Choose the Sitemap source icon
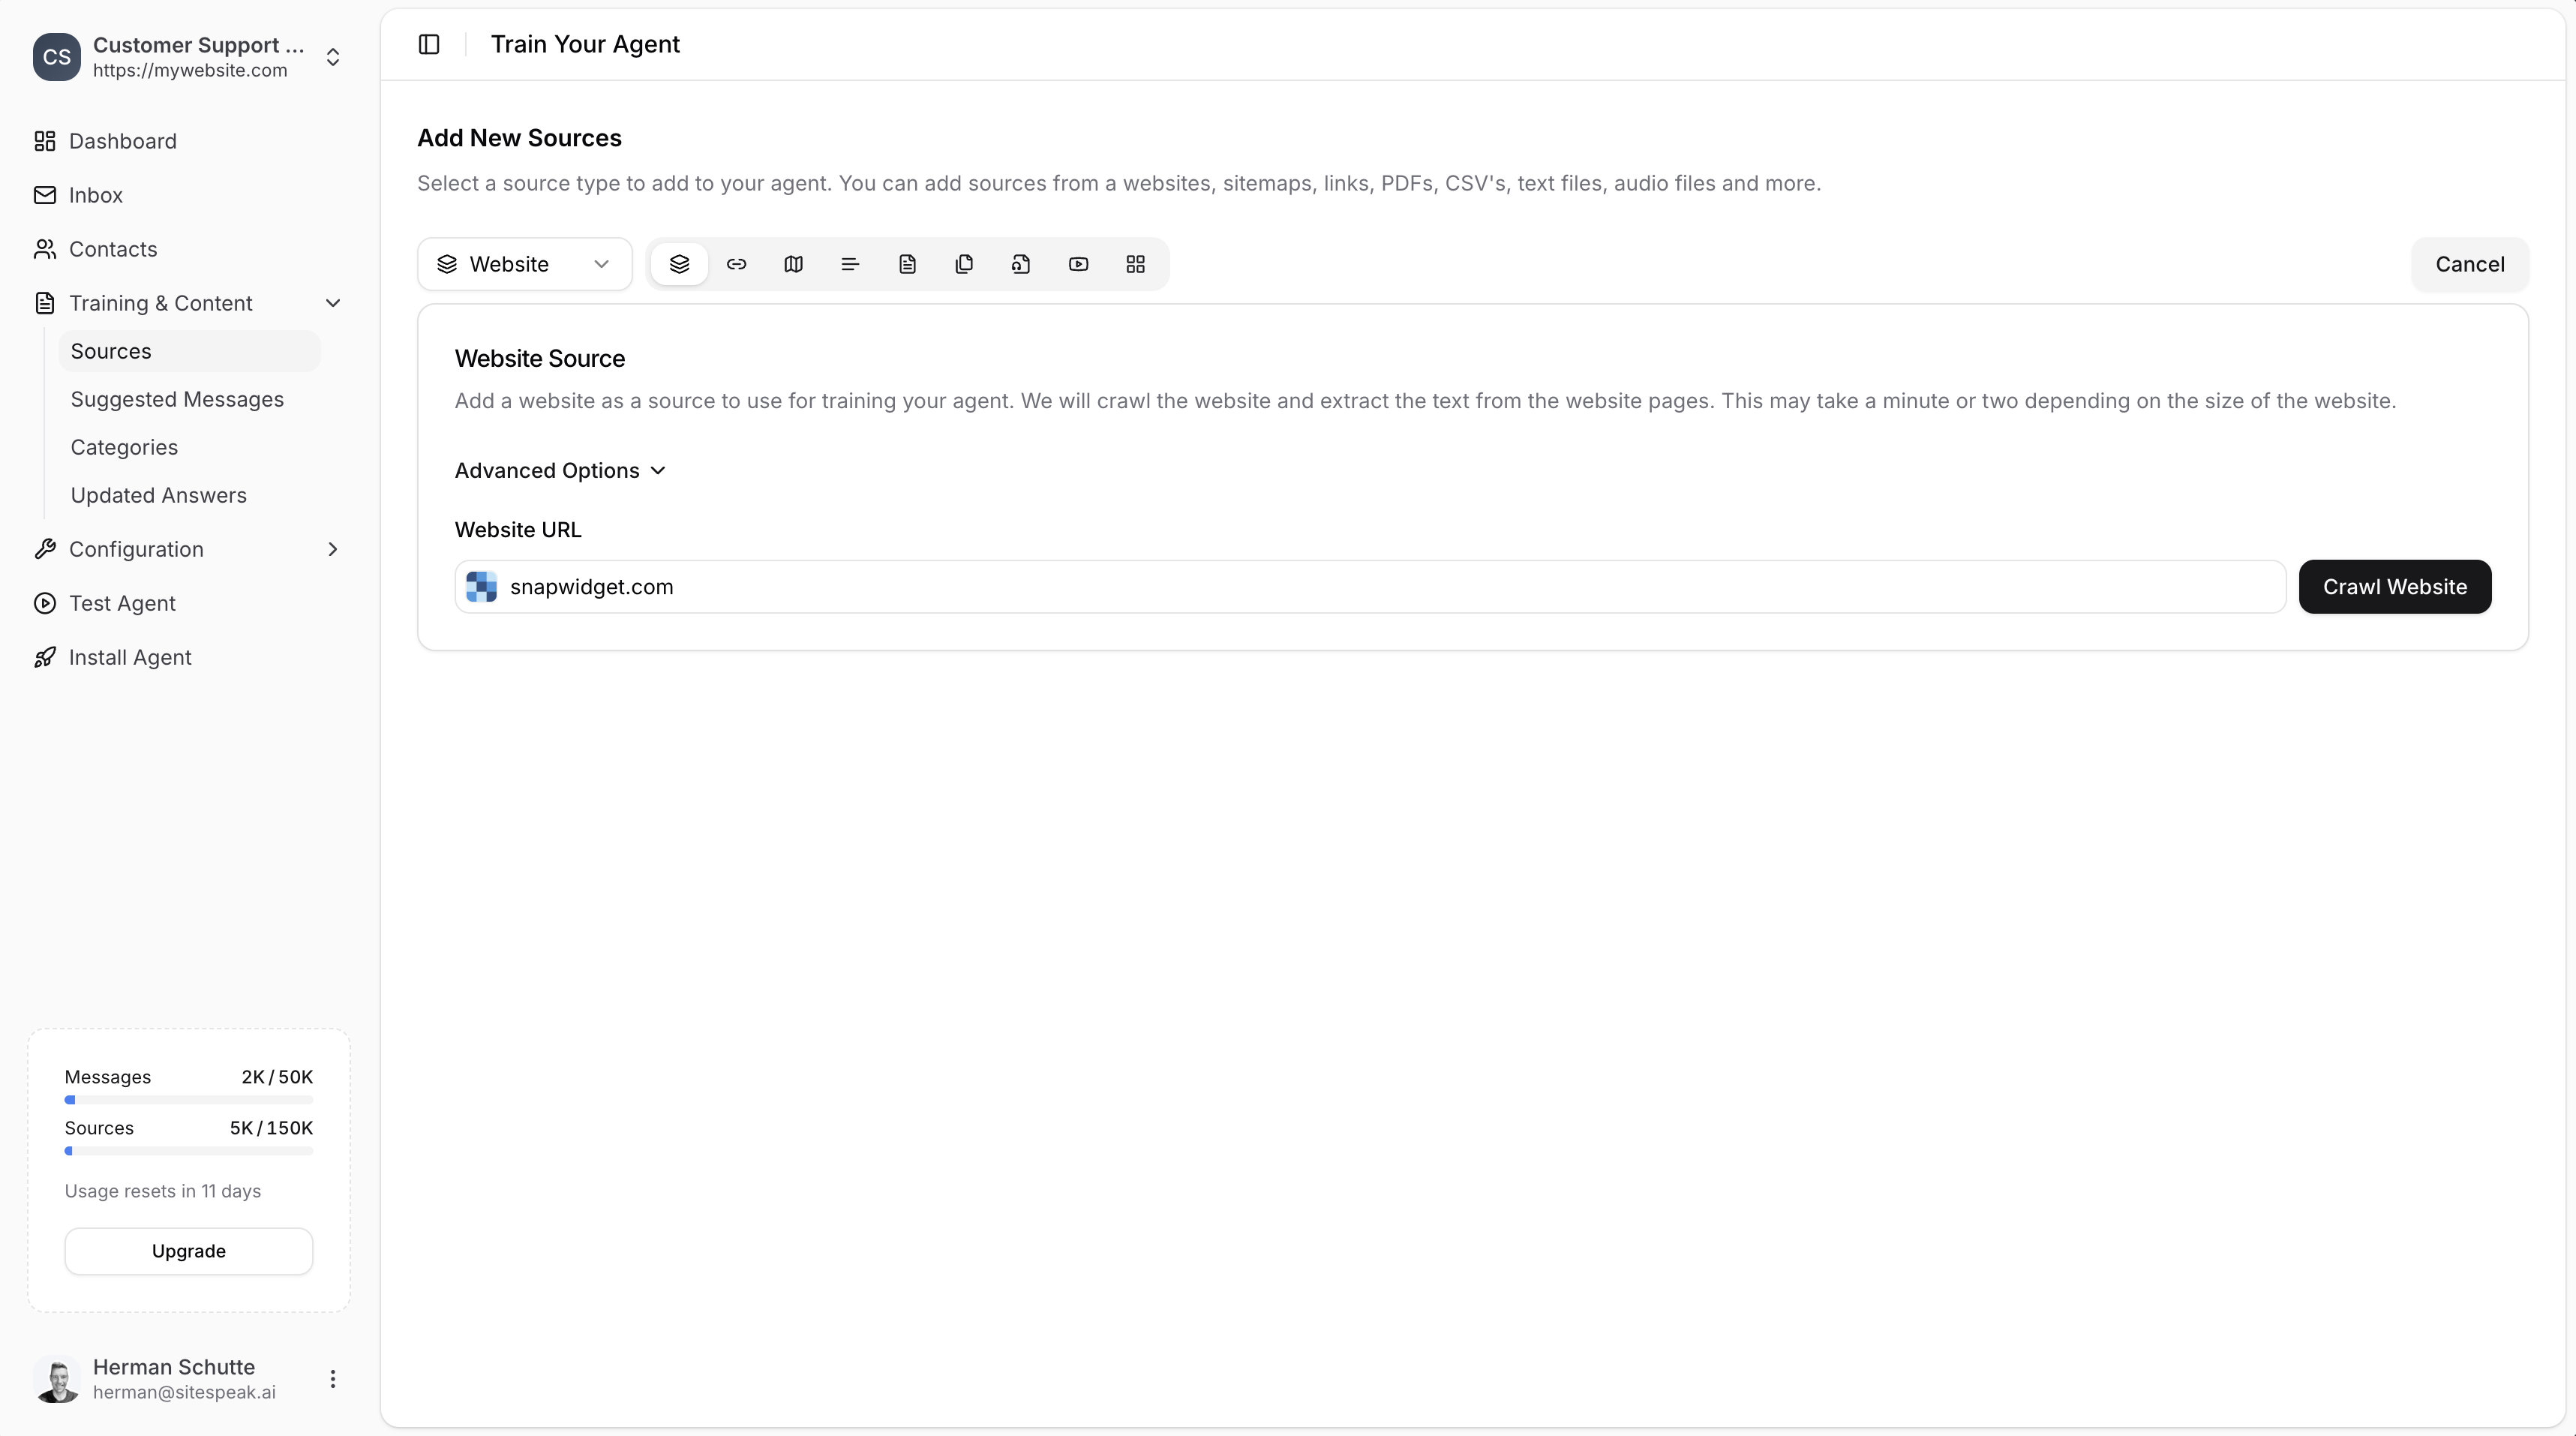The height and width of the screenshot is (1436, 2576). pyautogui.click(x=792, y=264)
